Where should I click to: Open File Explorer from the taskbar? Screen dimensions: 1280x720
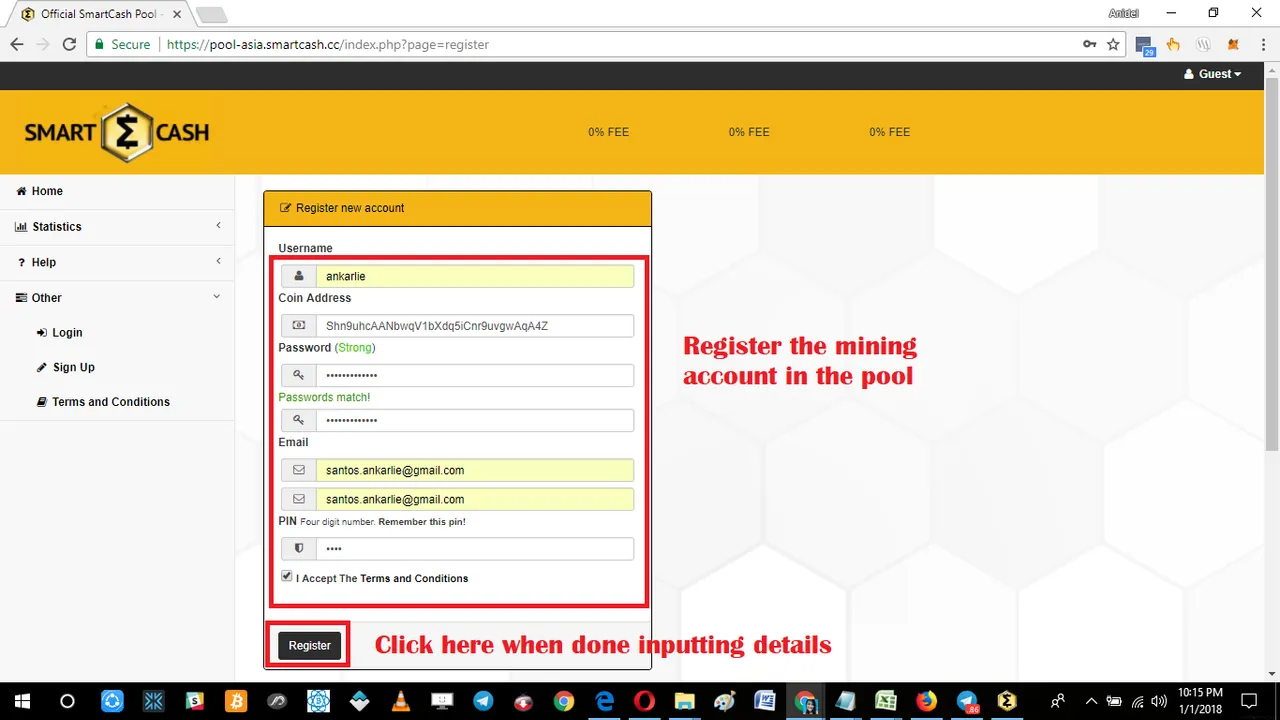(685, 701)
